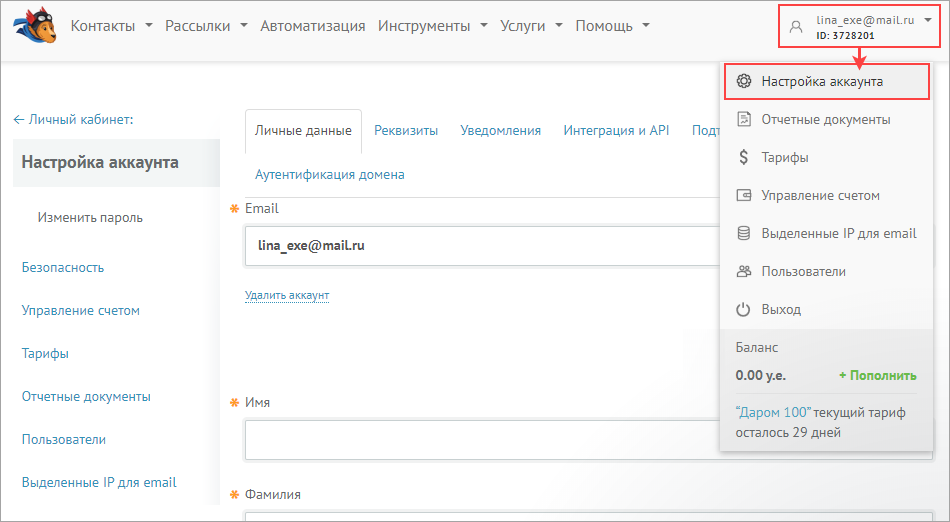Open the Уведомления tab
Image resolution: width=950 pixels, height=522 pixels.
coord(500,130)
